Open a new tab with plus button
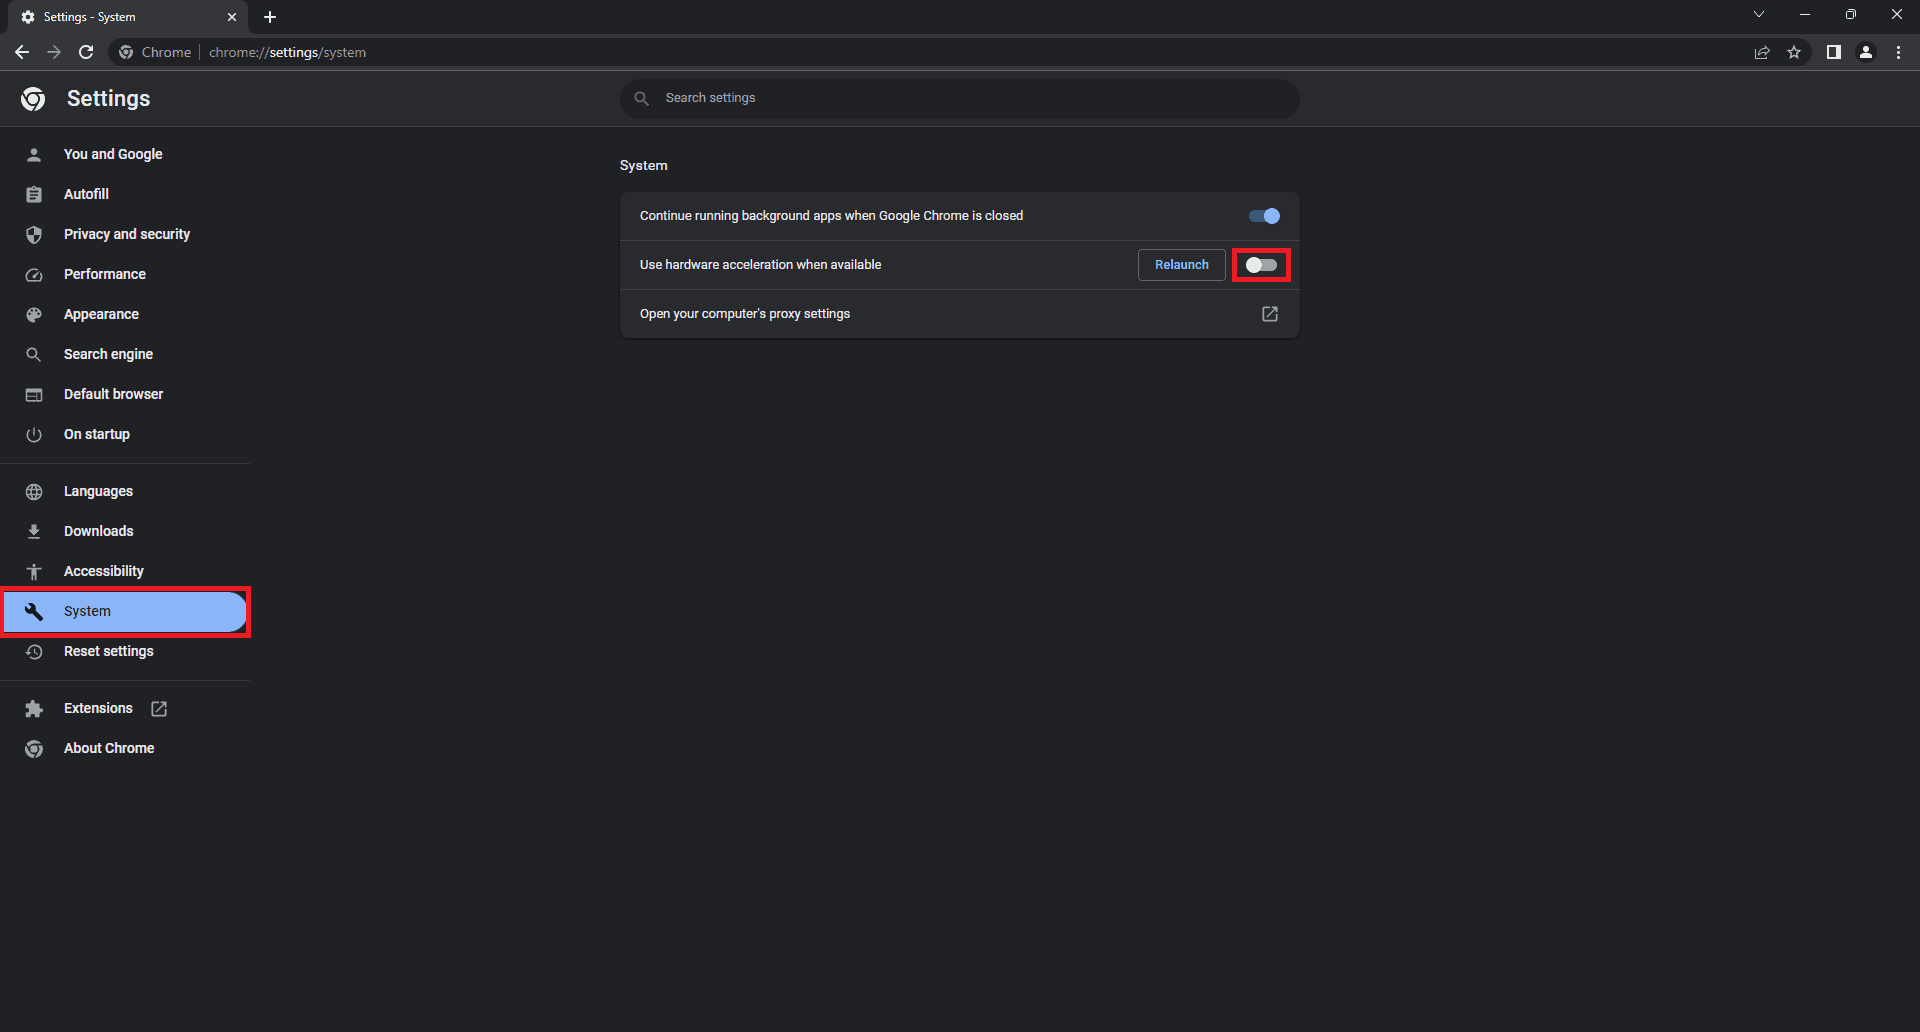The height and width of the screenshot is (1032, 1920). pyautogui.click(x=270, y=17)
